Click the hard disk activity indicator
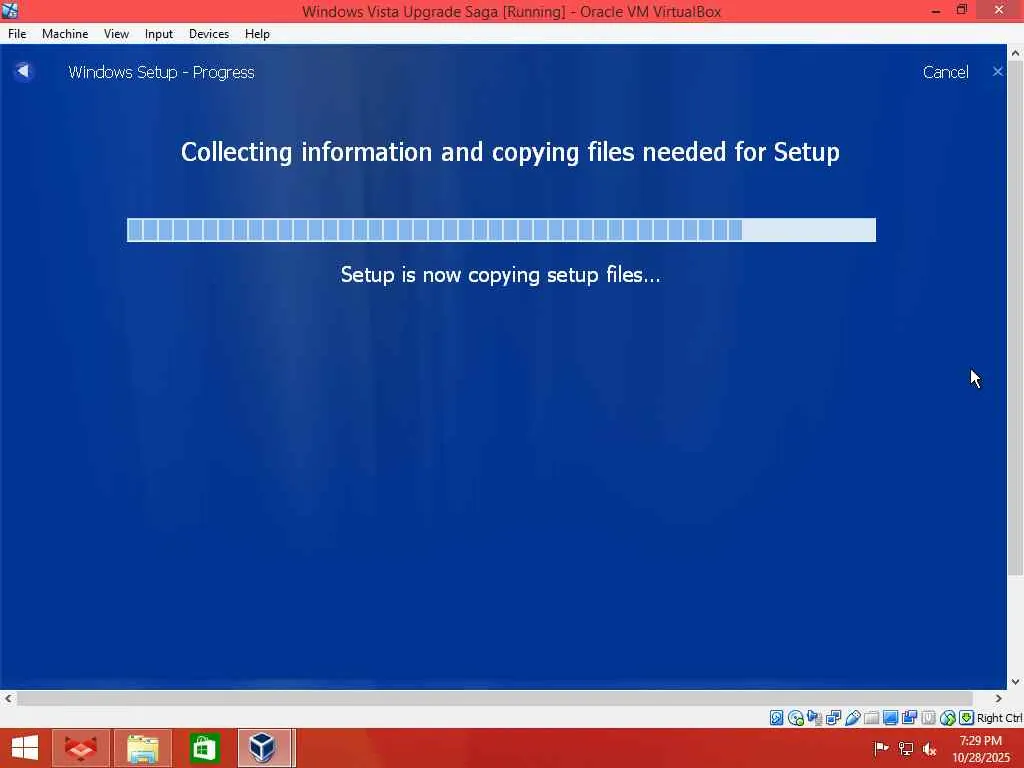This screenshot has height=768, width=1024. [776, 718]
